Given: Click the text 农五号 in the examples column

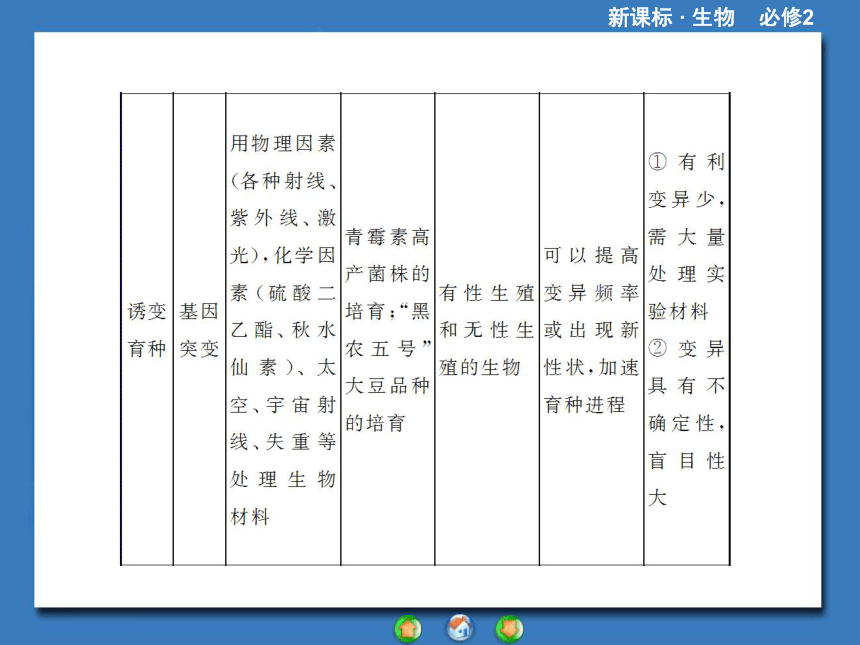Looking at the screenshot, I should point(380,349).
